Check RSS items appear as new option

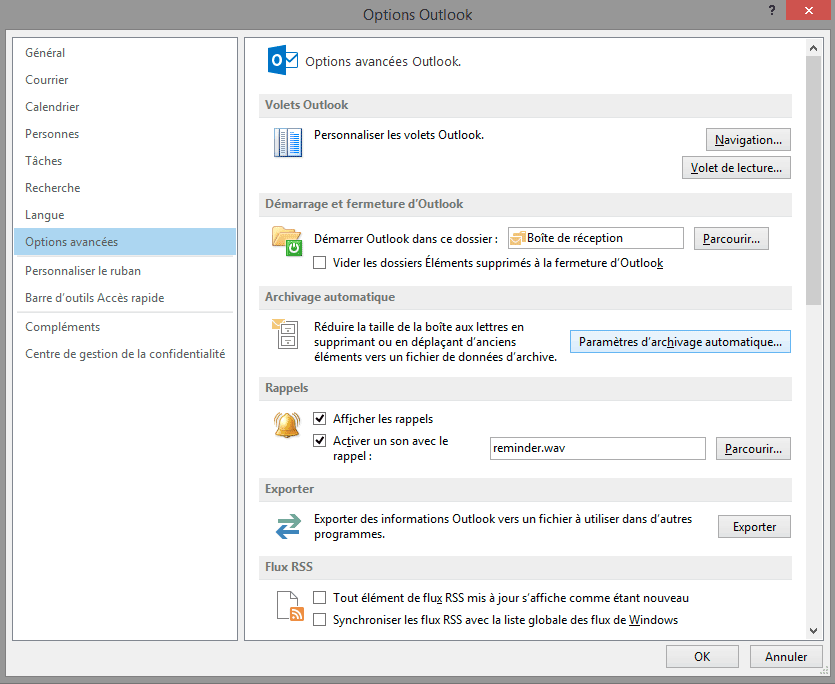pyautogui.click(x=320, y=598)
